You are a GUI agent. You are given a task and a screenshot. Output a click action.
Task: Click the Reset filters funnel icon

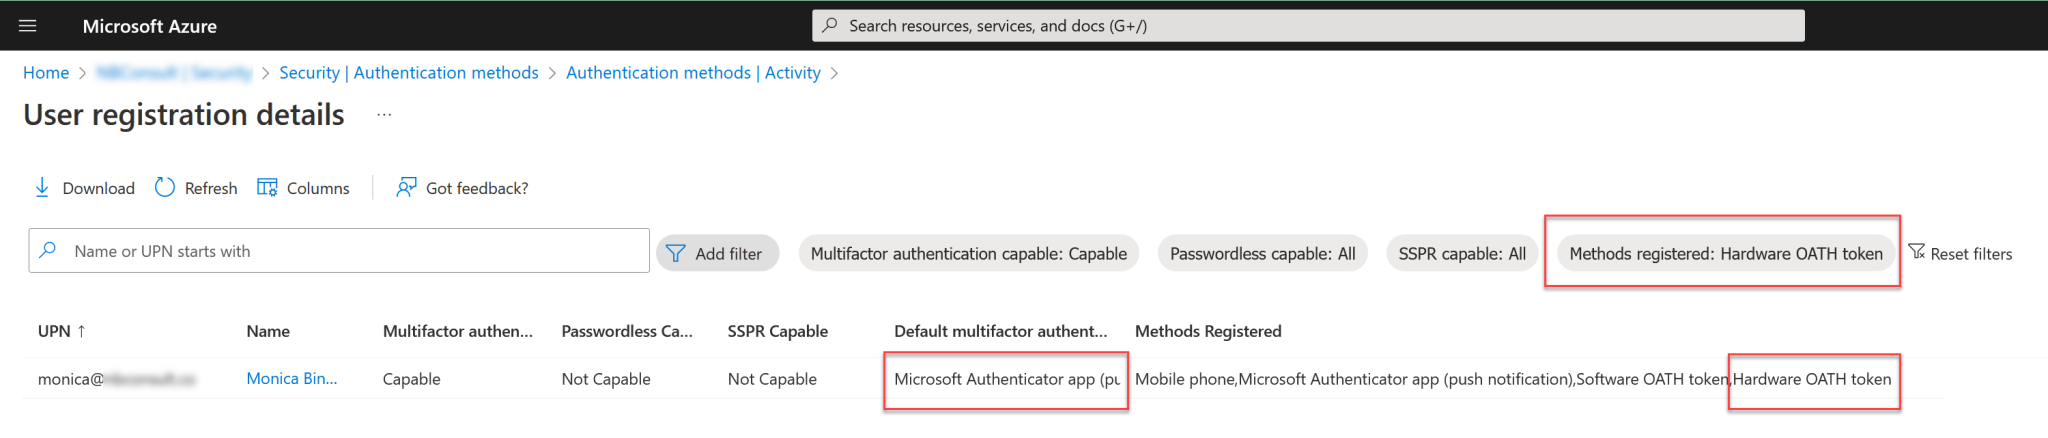[x=1916, y=252]
